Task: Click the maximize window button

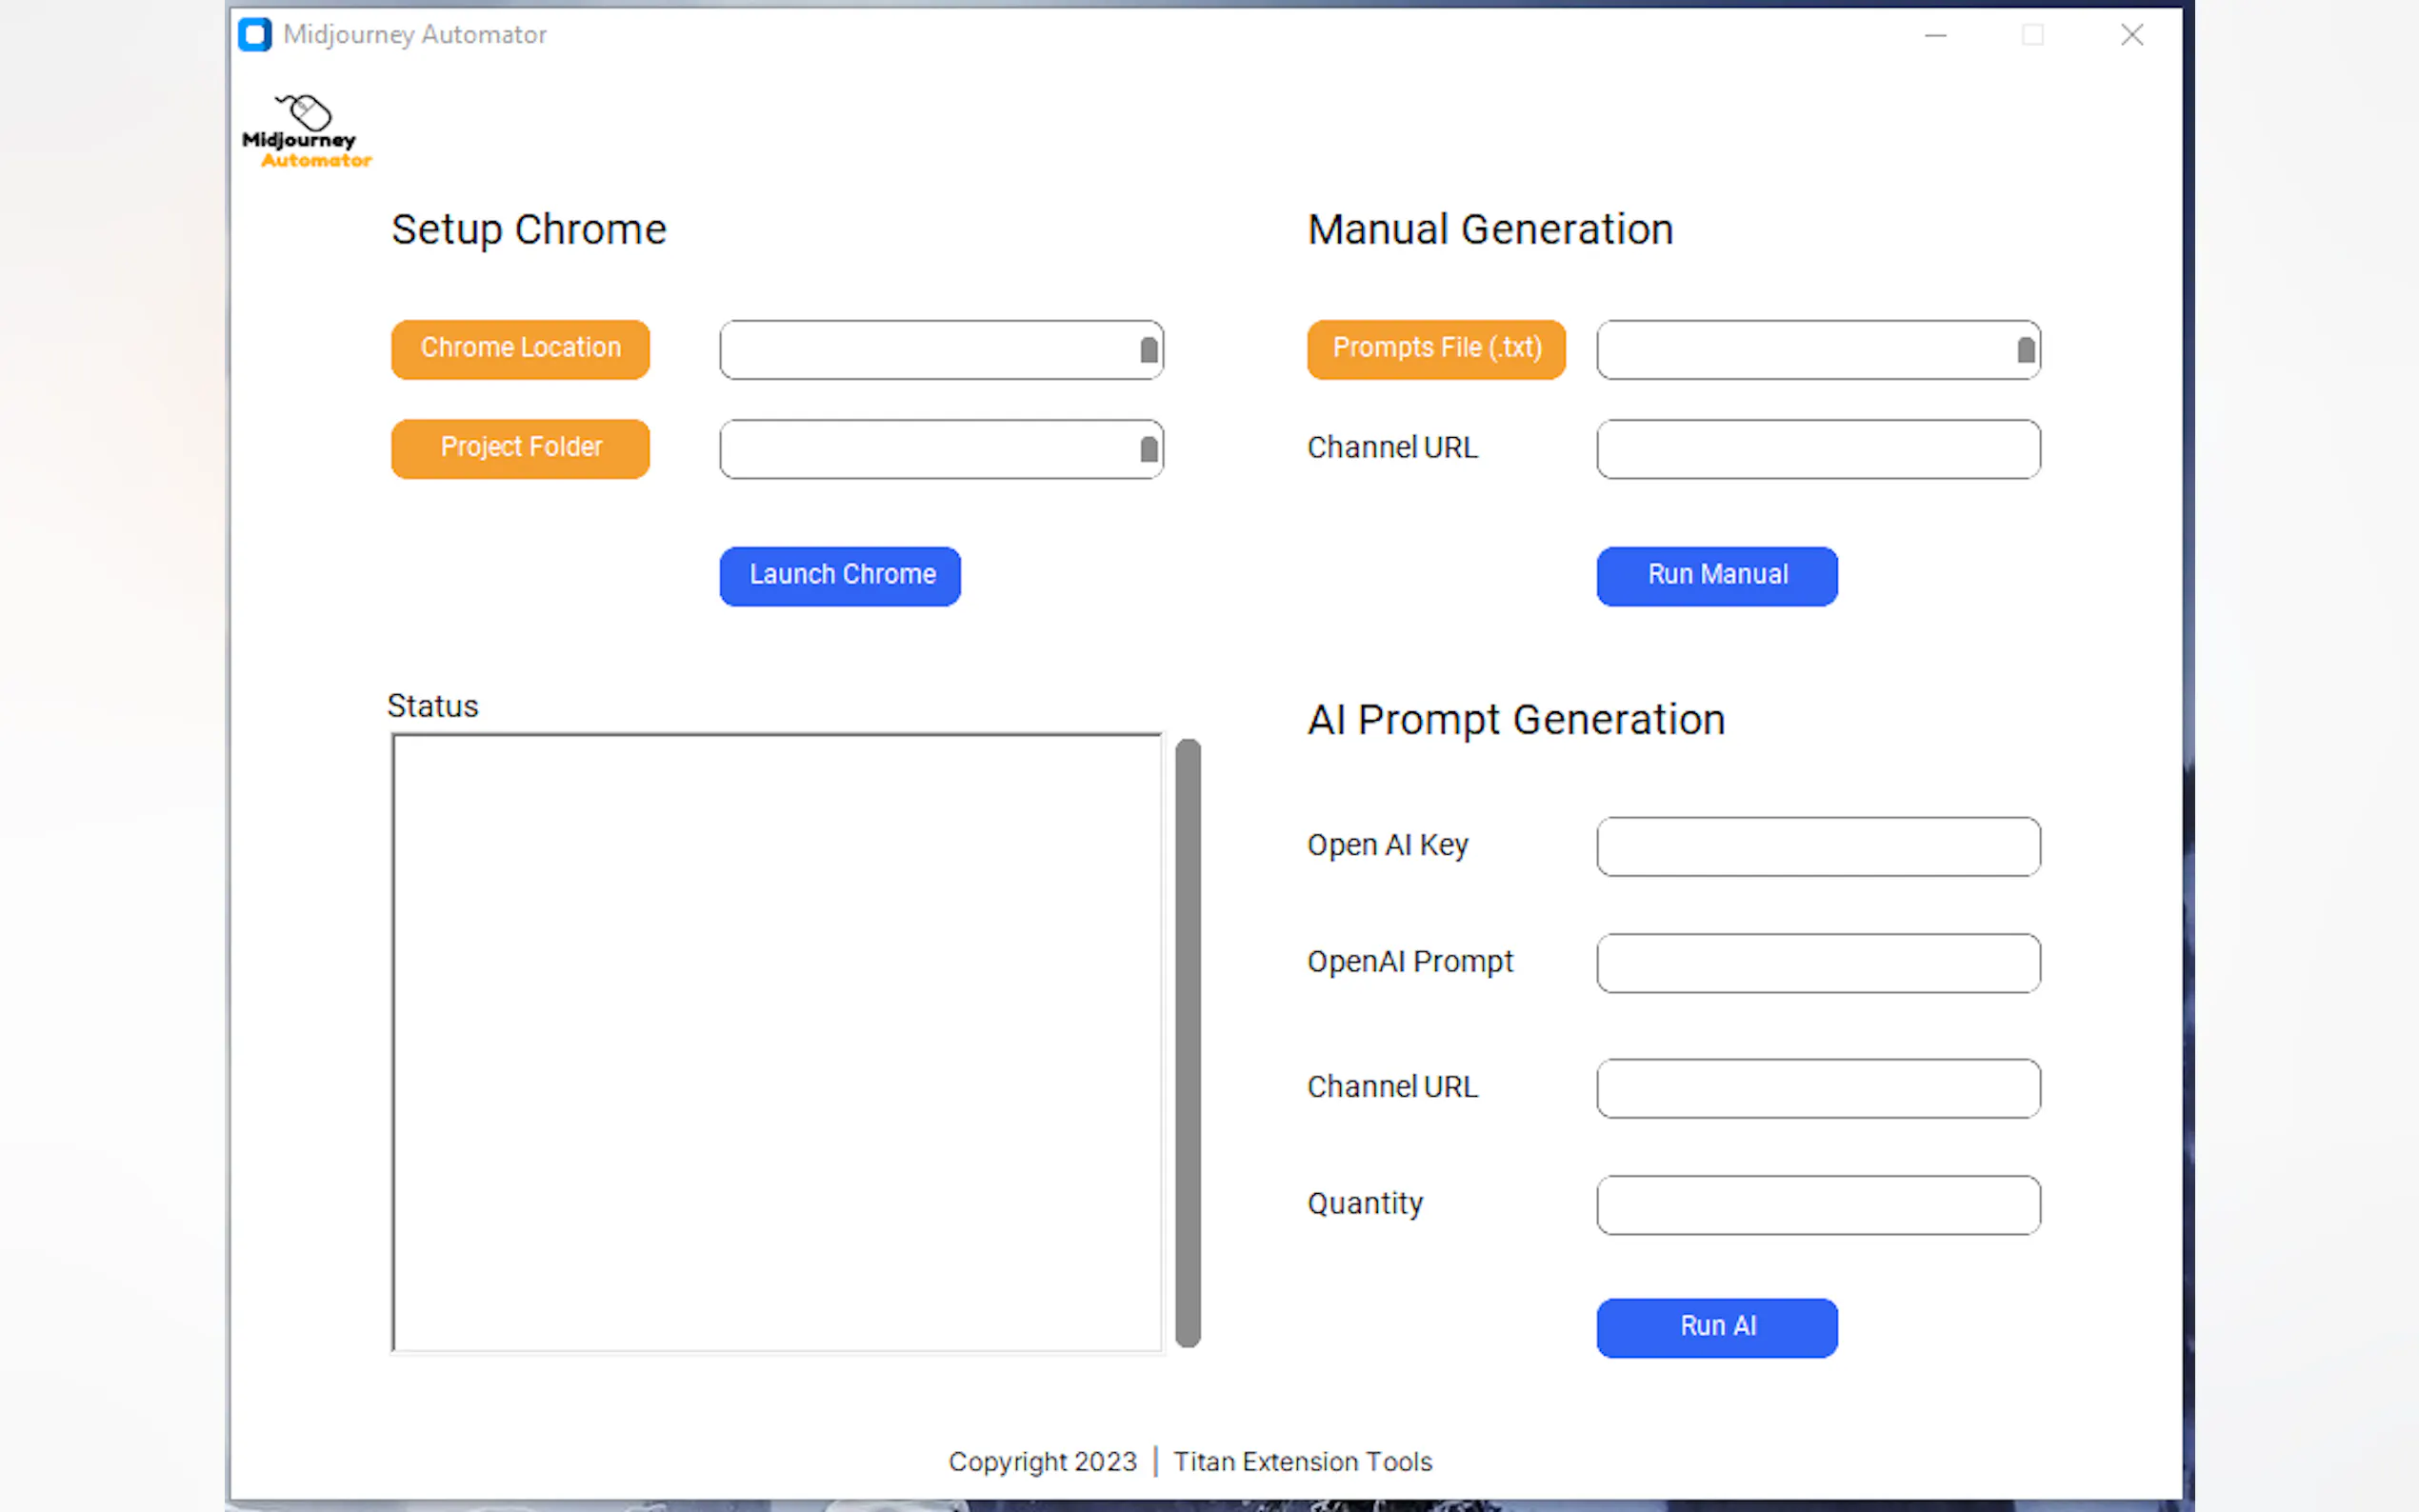Action: (2032, 35)
